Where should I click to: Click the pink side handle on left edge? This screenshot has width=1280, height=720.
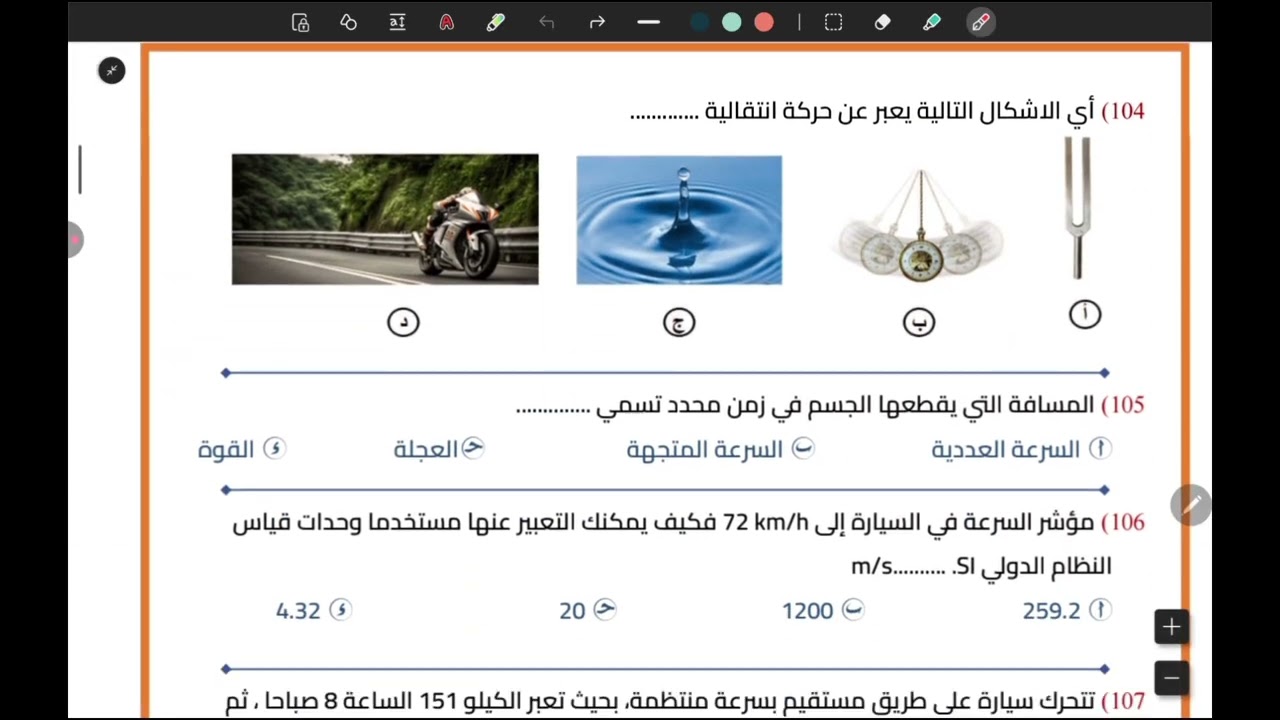(x=74, y=240)
